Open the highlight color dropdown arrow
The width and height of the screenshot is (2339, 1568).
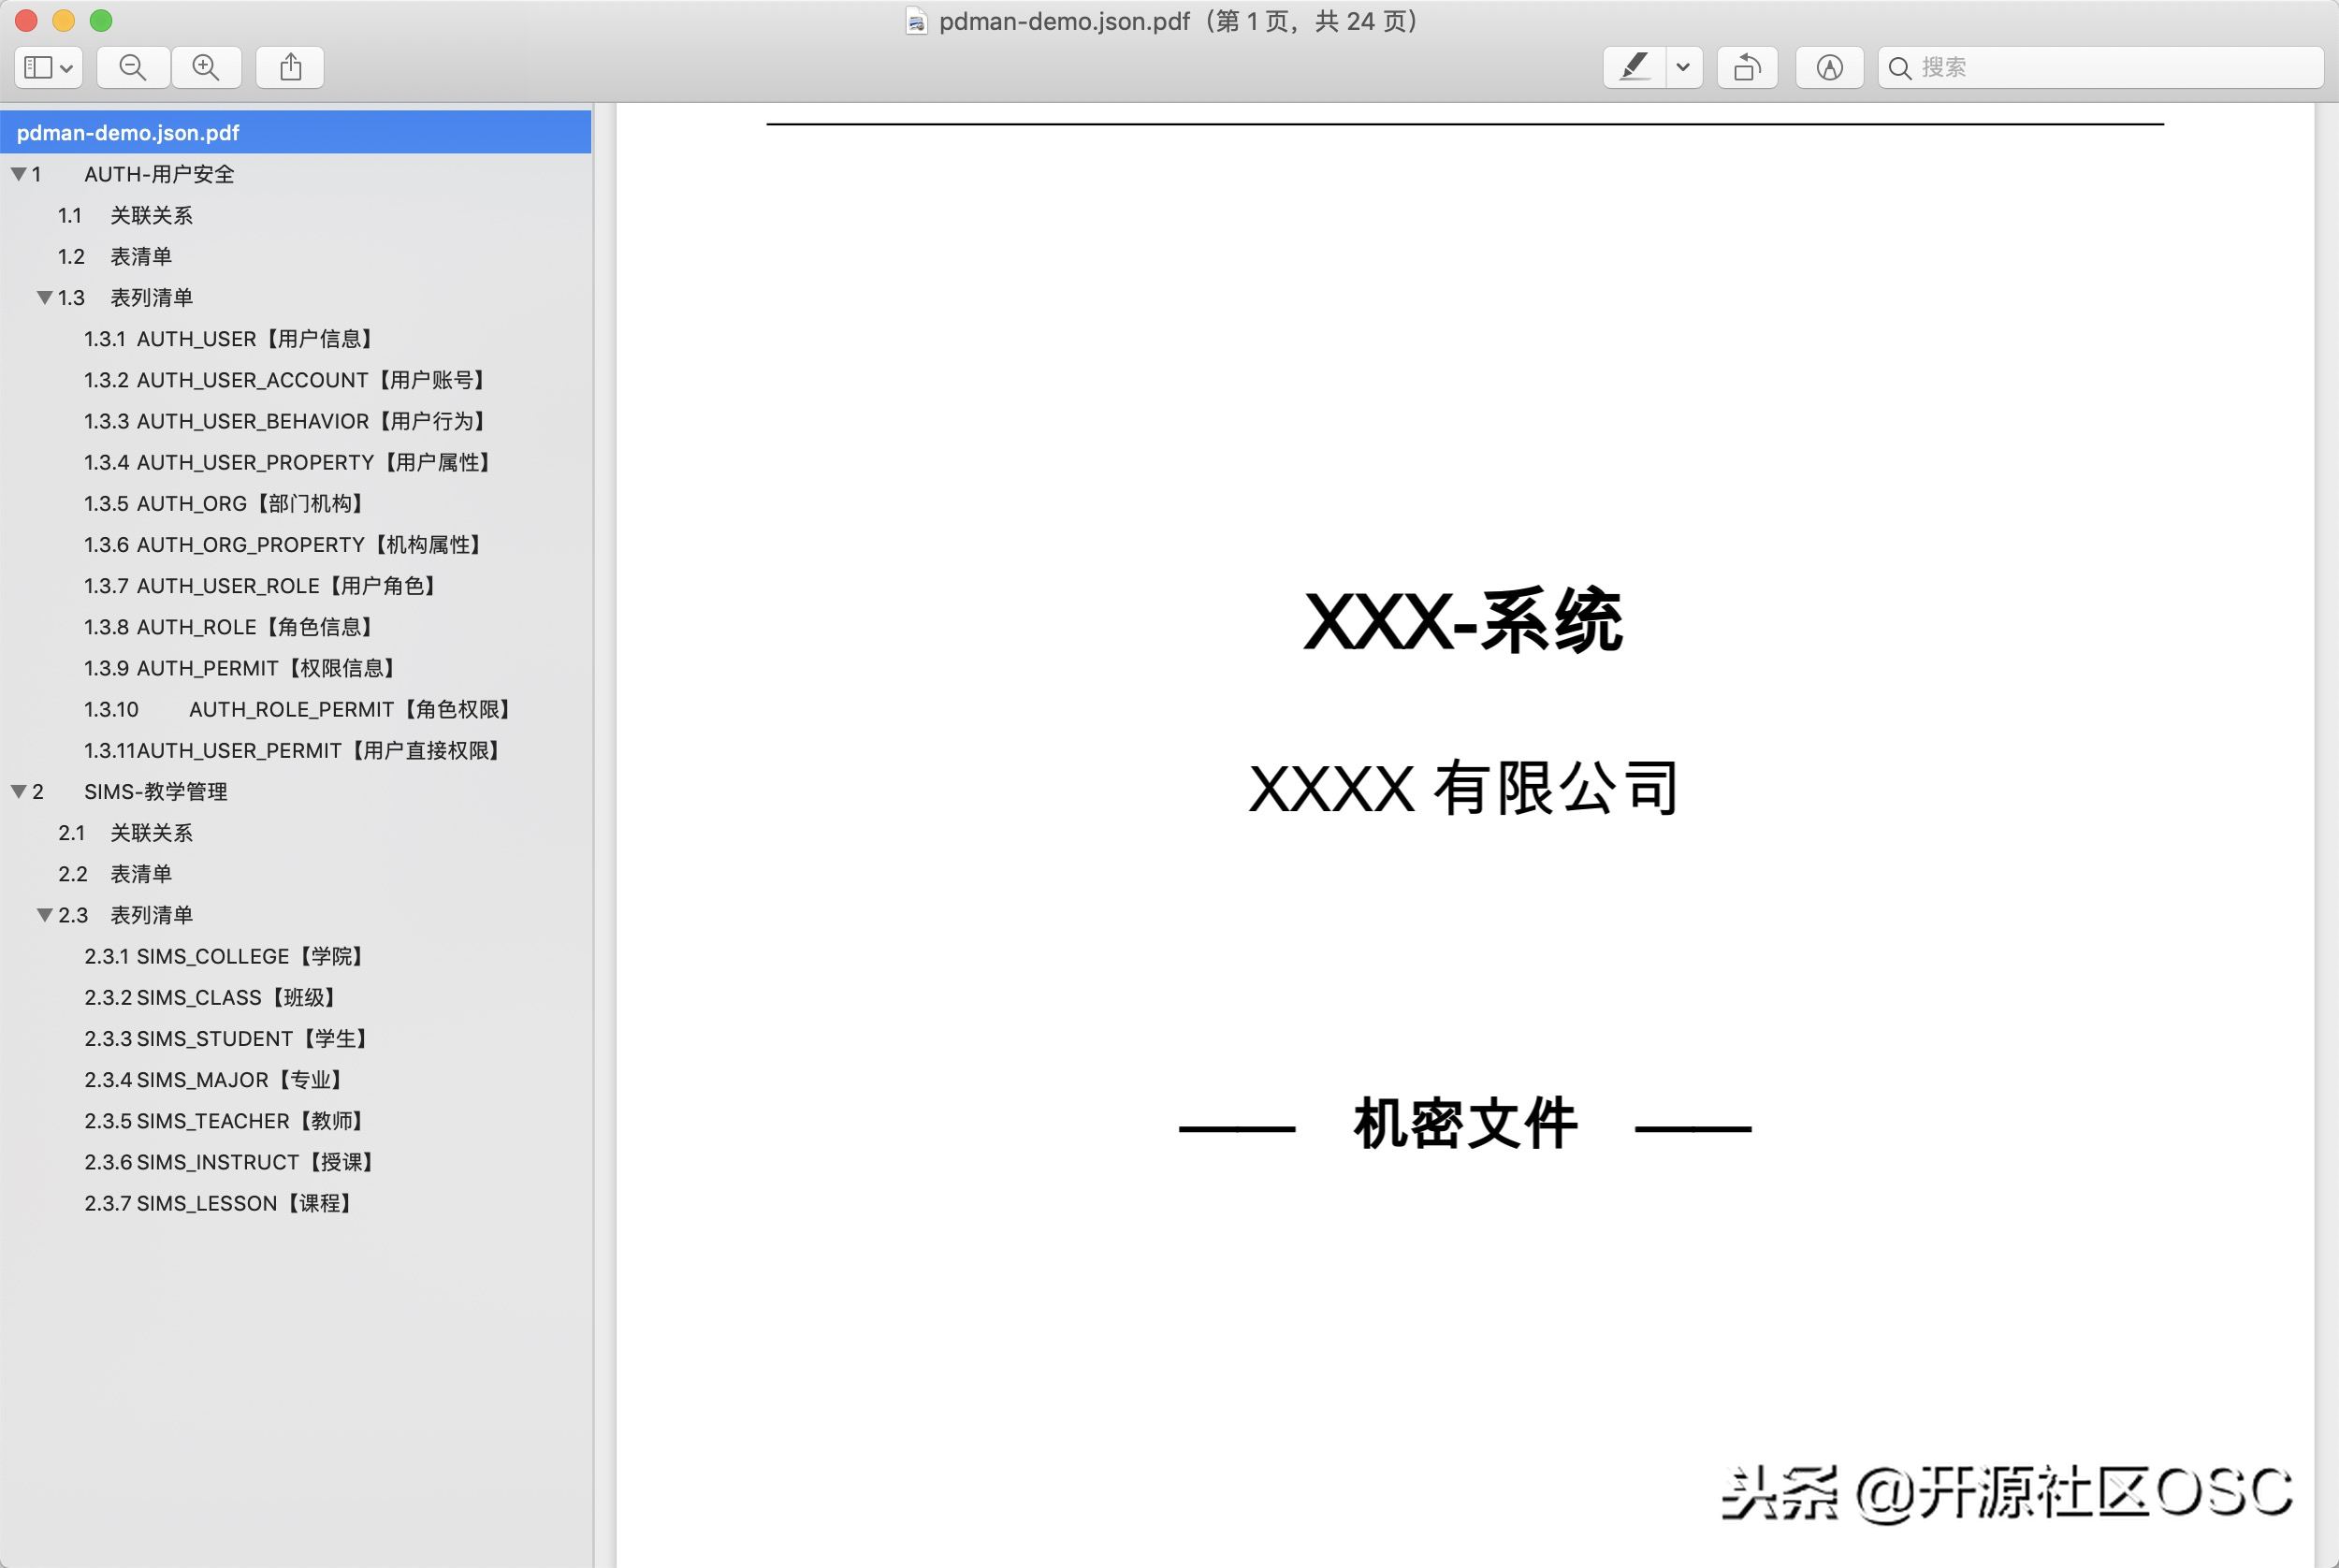tap(1684, 67)
